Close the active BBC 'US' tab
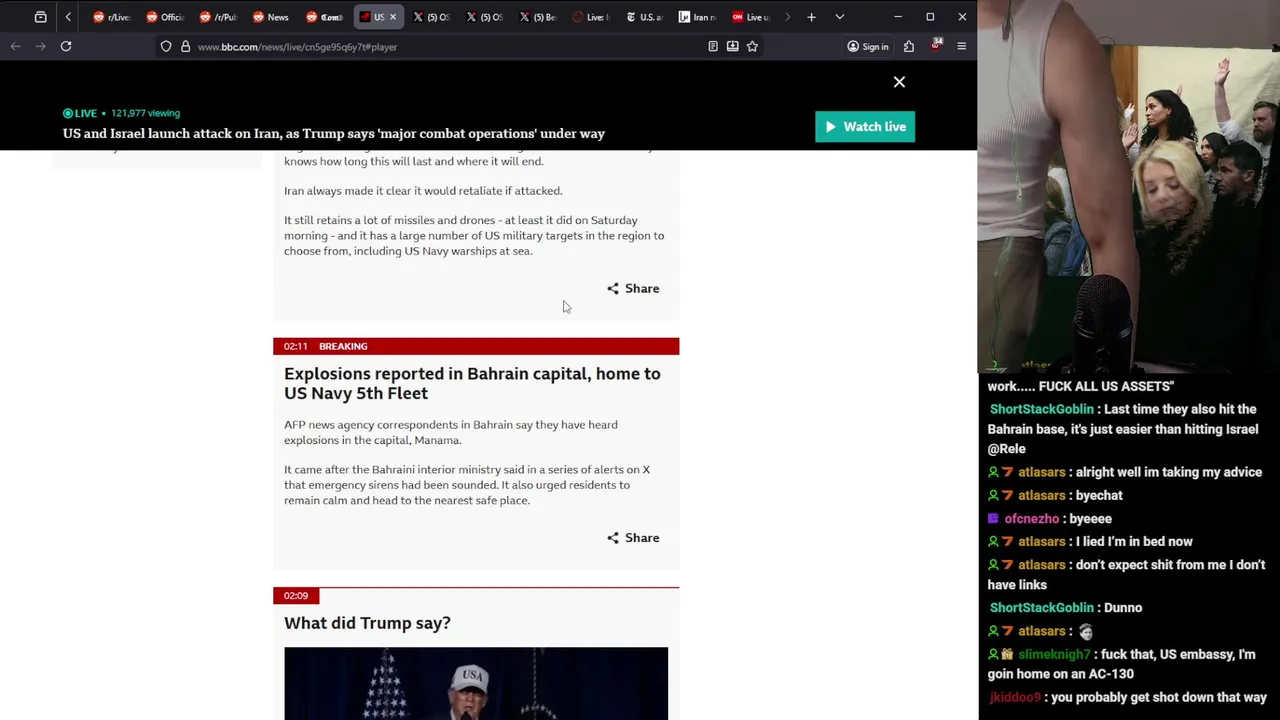The height and width of the screenshot is (720, 1280). click(x=392, y=17)
